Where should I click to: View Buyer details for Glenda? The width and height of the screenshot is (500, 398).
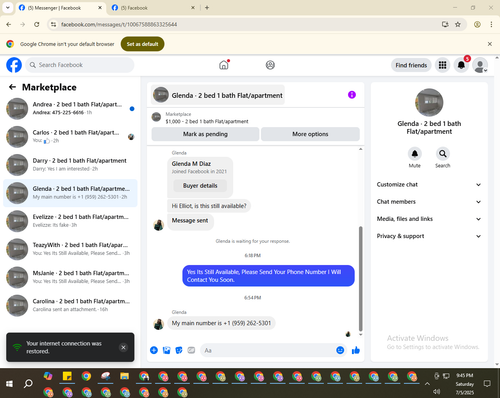point(200,186)
